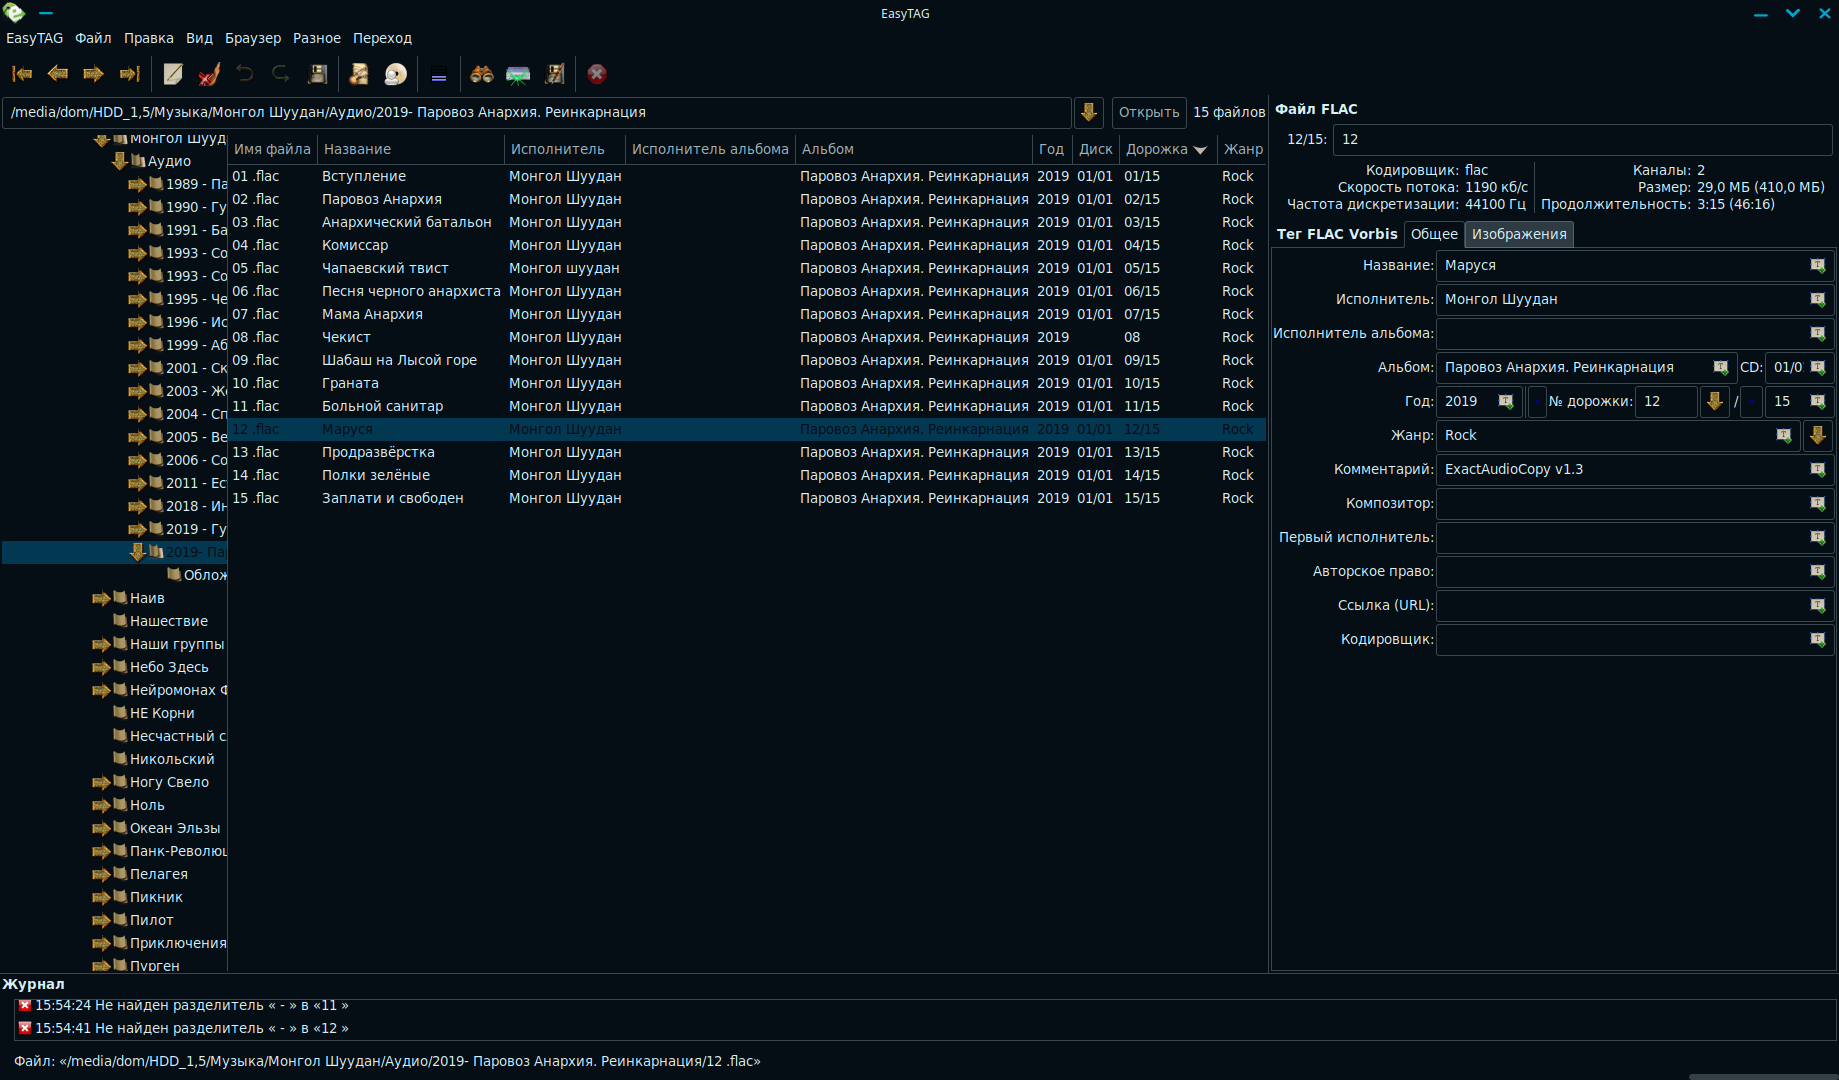Apply the Год tag to selected files
Screen dimensions: 1839x1080
coord(1506,402)
